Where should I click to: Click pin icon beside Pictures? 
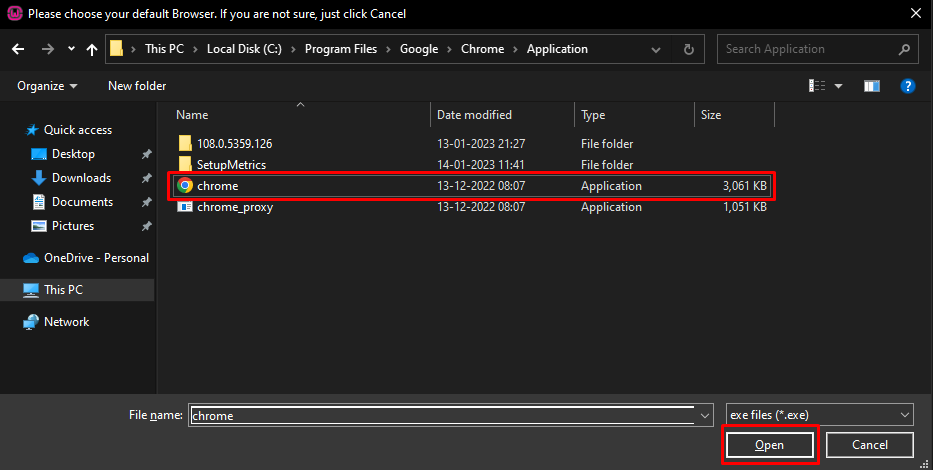point(146,226)
